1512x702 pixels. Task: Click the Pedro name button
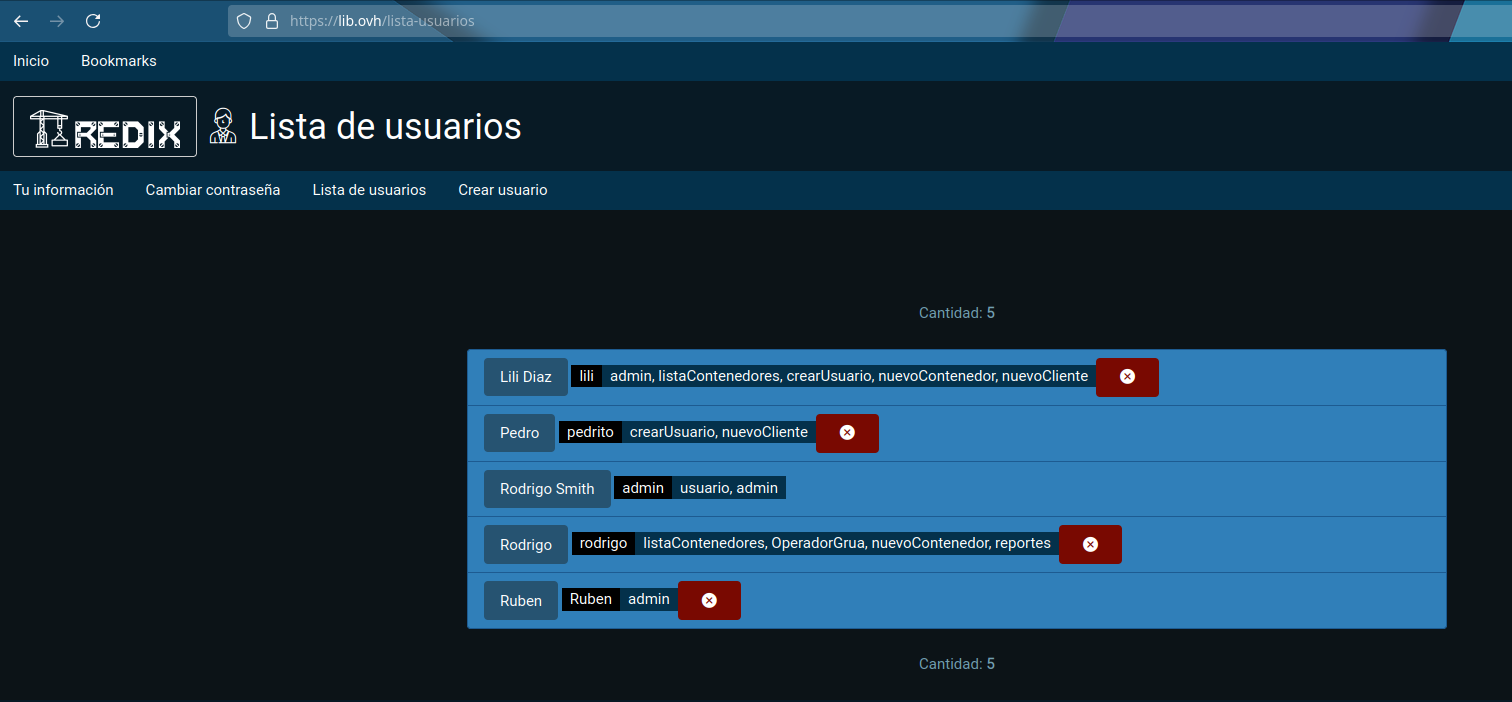519,433
